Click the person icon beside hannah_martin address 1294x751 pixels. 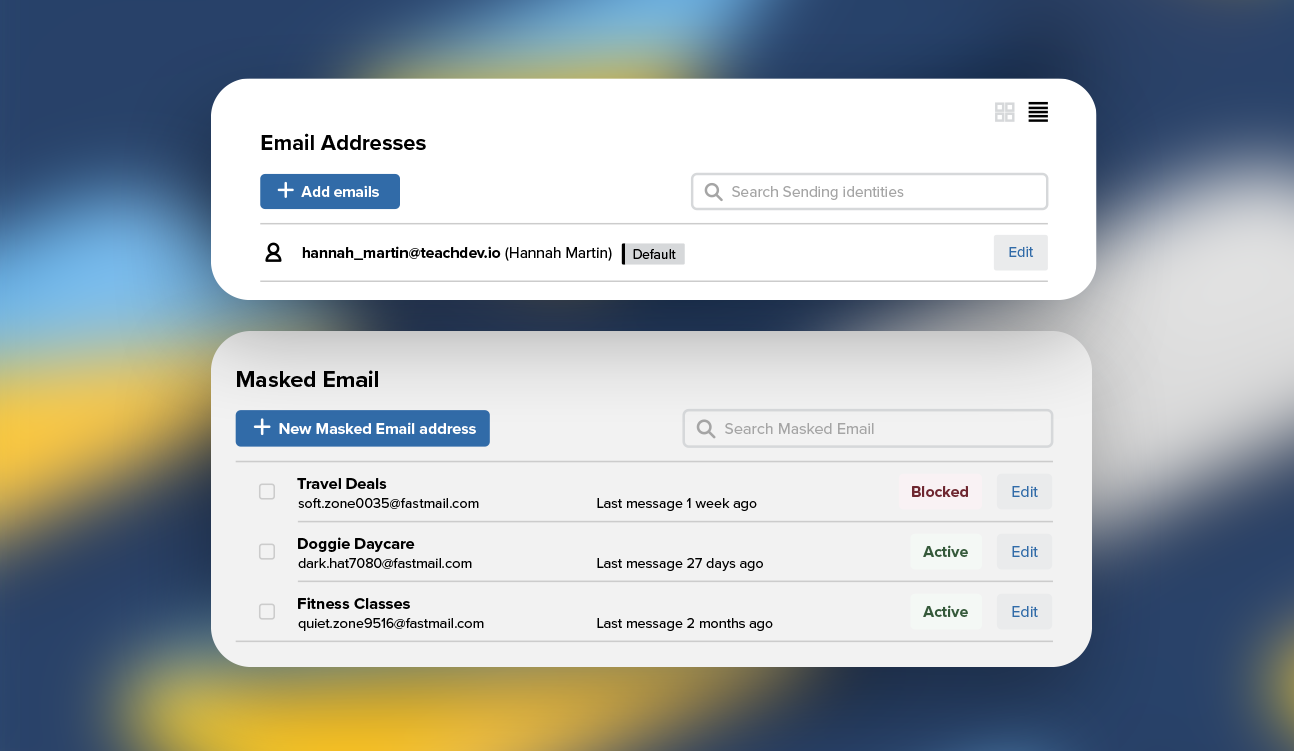tap(273, 253)
